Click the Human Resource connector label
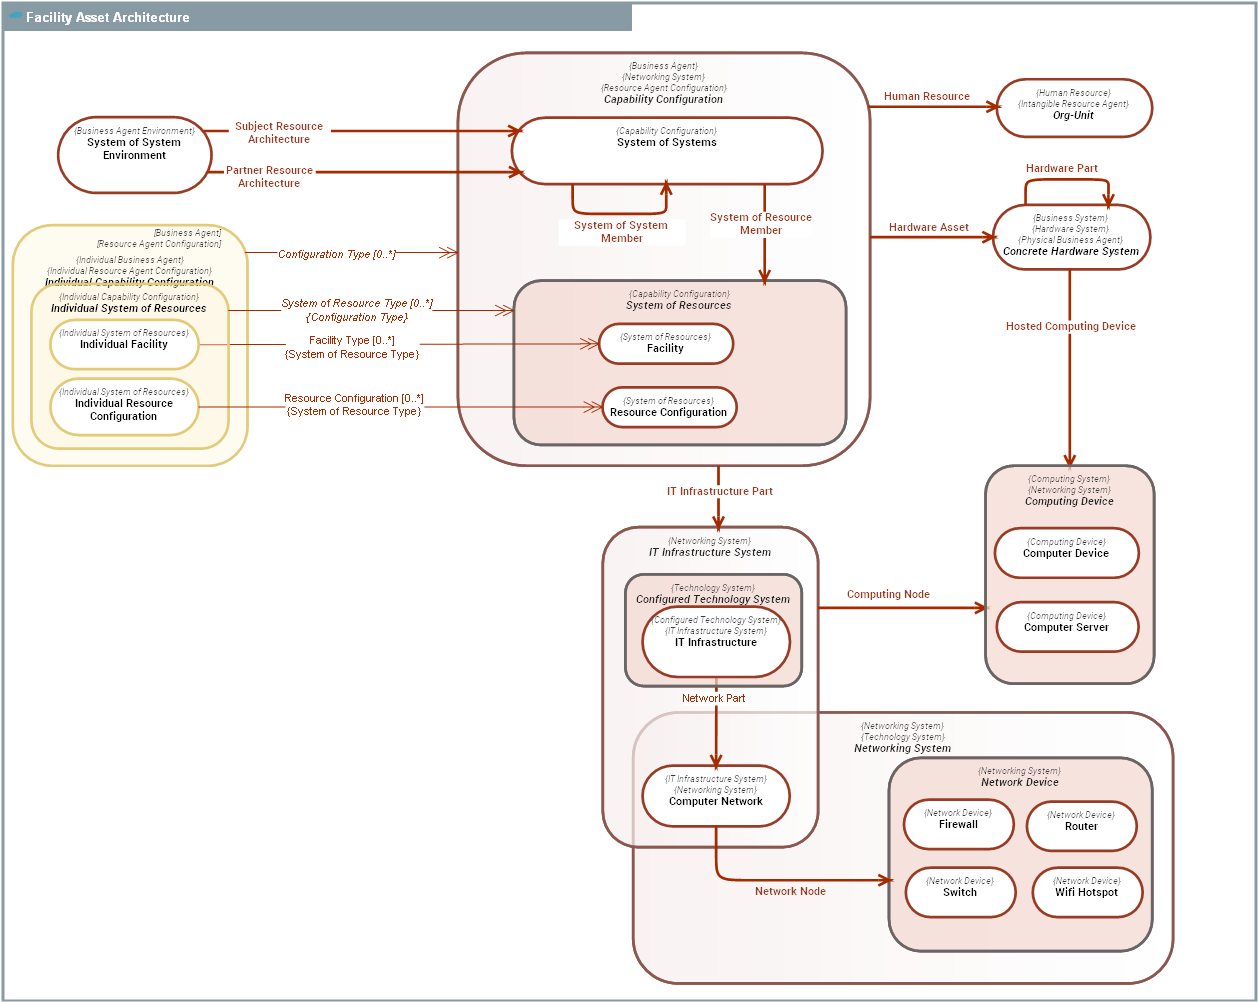Image resolution: width=1258 pixels, height=1002 pixels. (925, 96)
